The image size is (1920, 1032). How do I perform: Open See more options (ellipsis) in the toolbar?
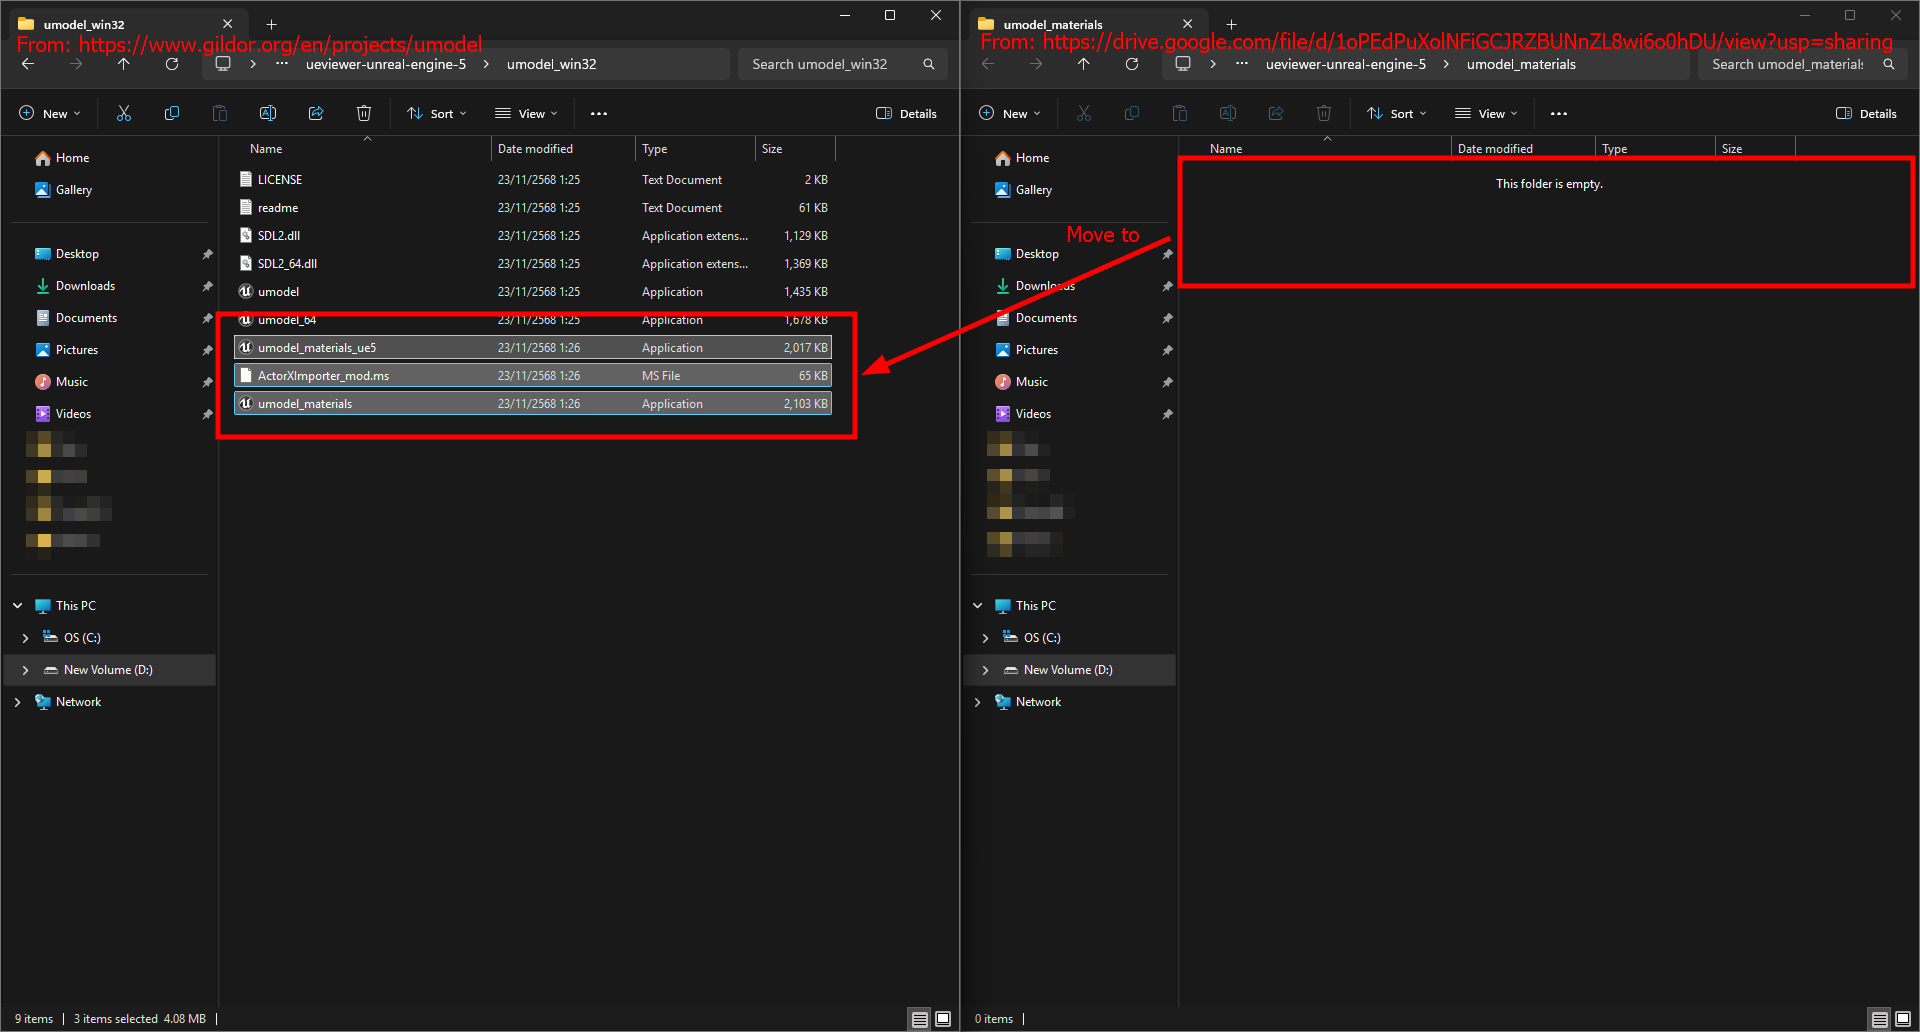click(x=599, y=113)
